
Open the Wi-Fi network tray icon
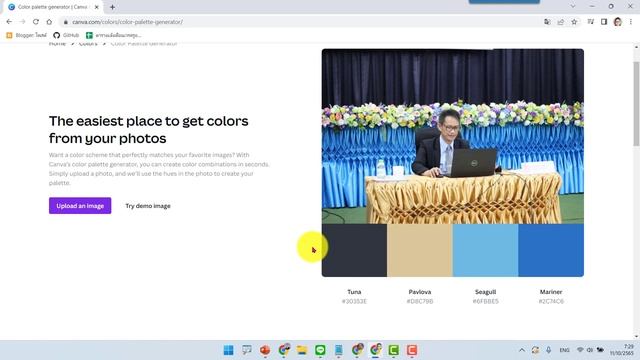580,350
